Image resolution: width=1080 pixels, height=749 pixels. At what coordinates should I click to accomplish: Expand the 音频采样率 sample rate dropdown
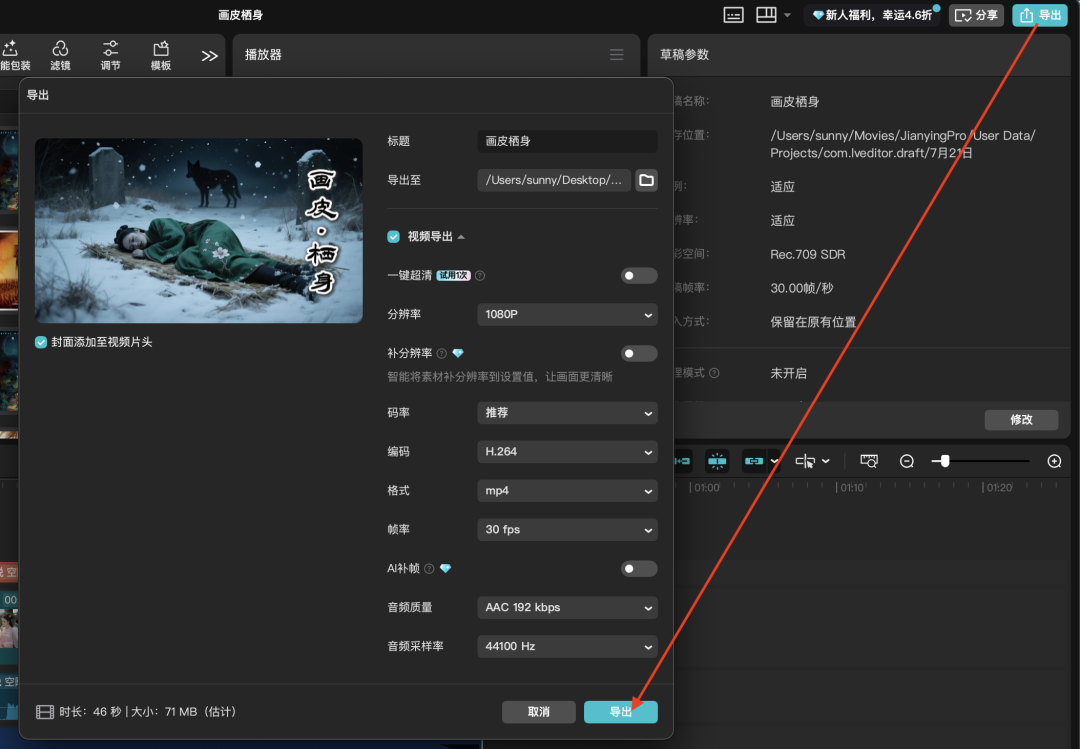[567, 646]
